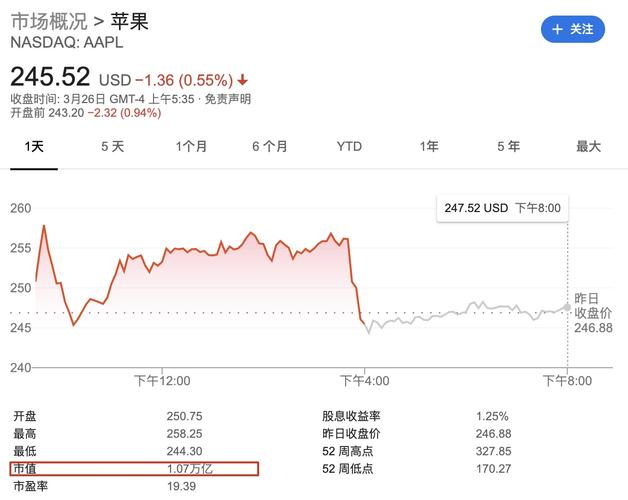Open the 市场概况 breadcrumb link
Image resolution: width=628 pixels, height=500 pixels.
point(48,21)
